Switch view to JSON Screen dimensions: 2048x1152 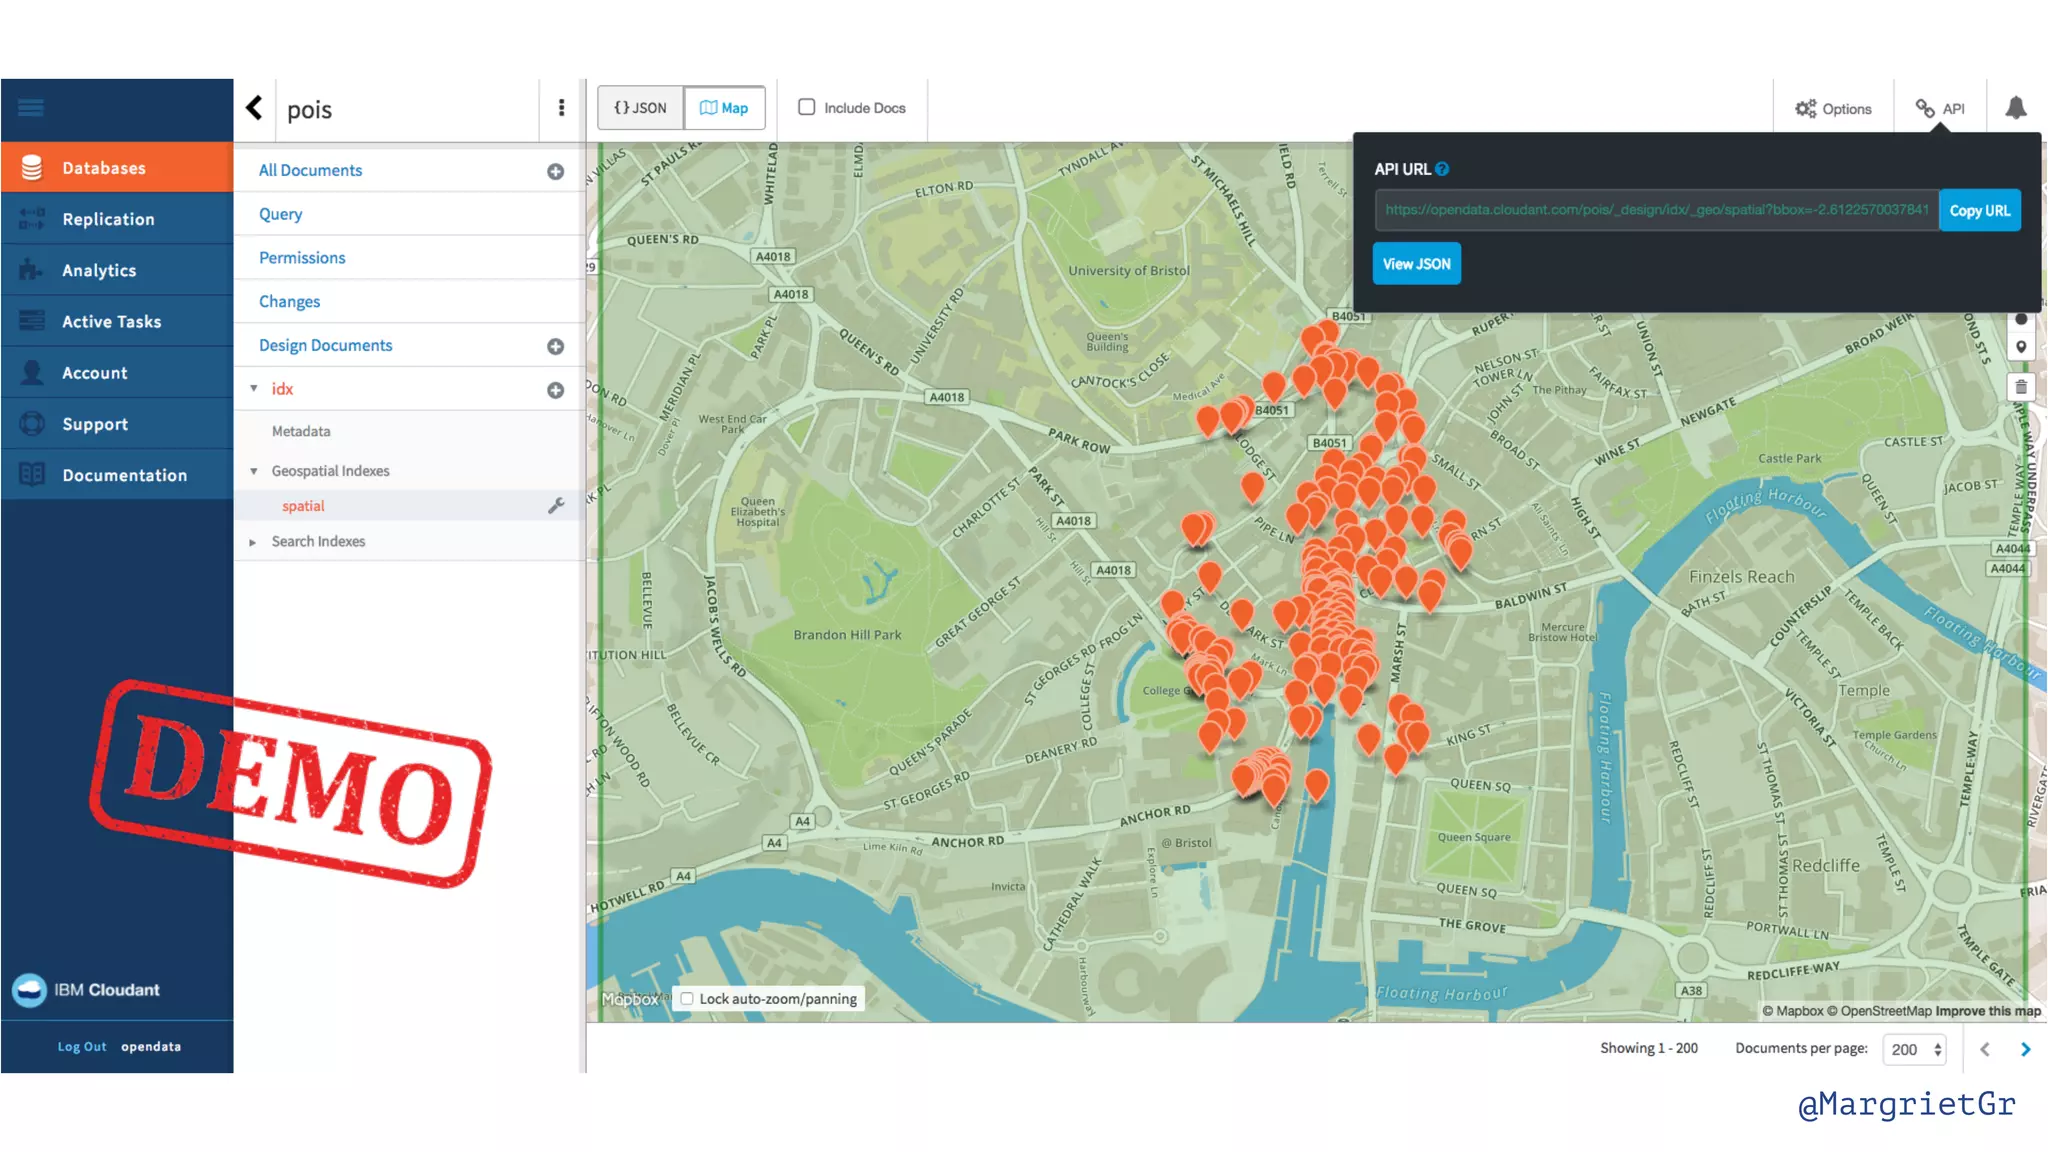(x=640, y=108)
